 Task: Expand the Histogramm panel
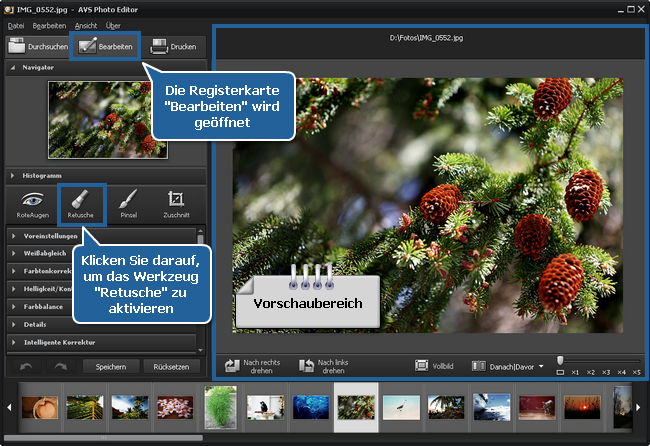pos(12,176)
